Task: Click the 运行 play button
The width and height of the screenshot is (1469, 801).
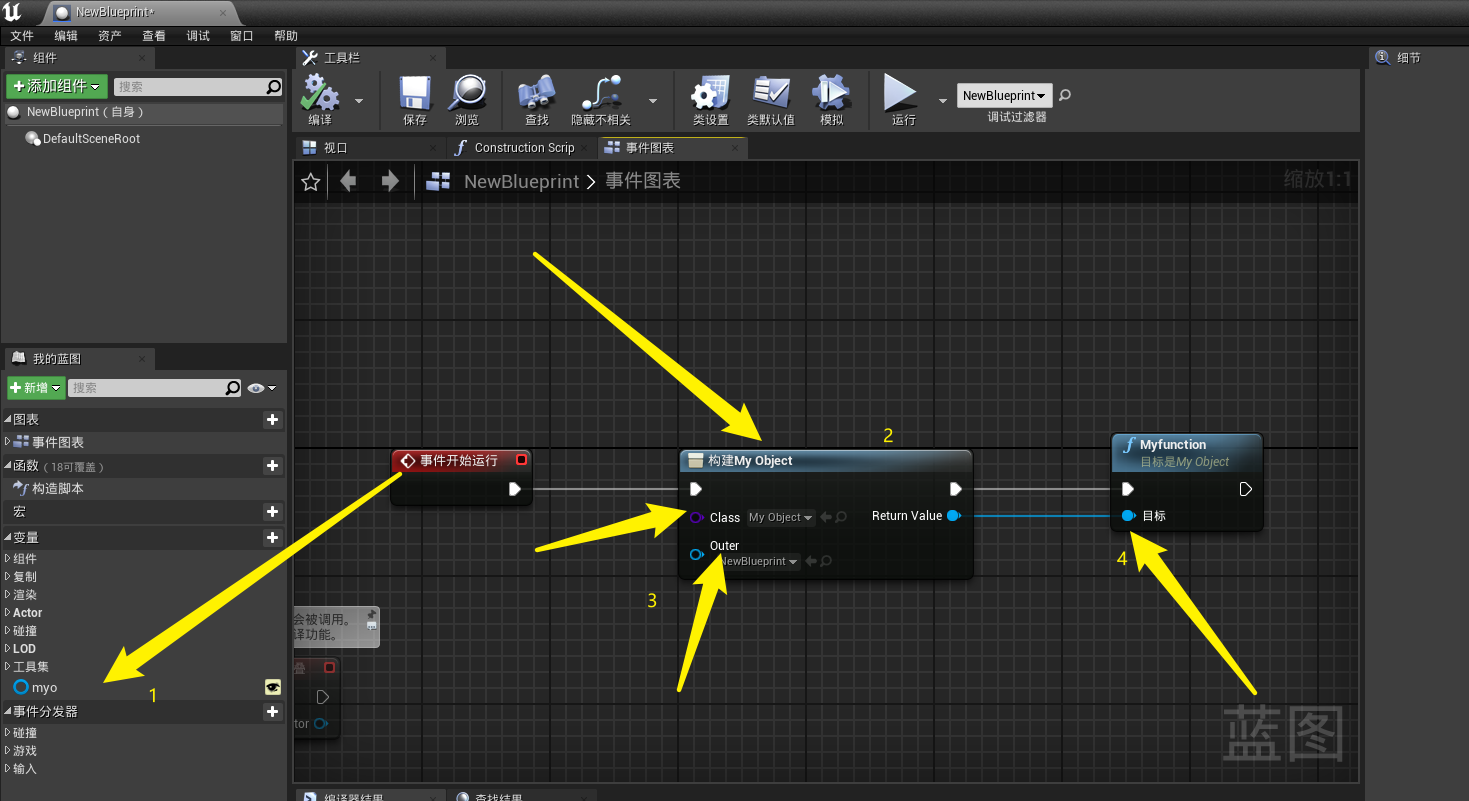Action: point(901,93)
